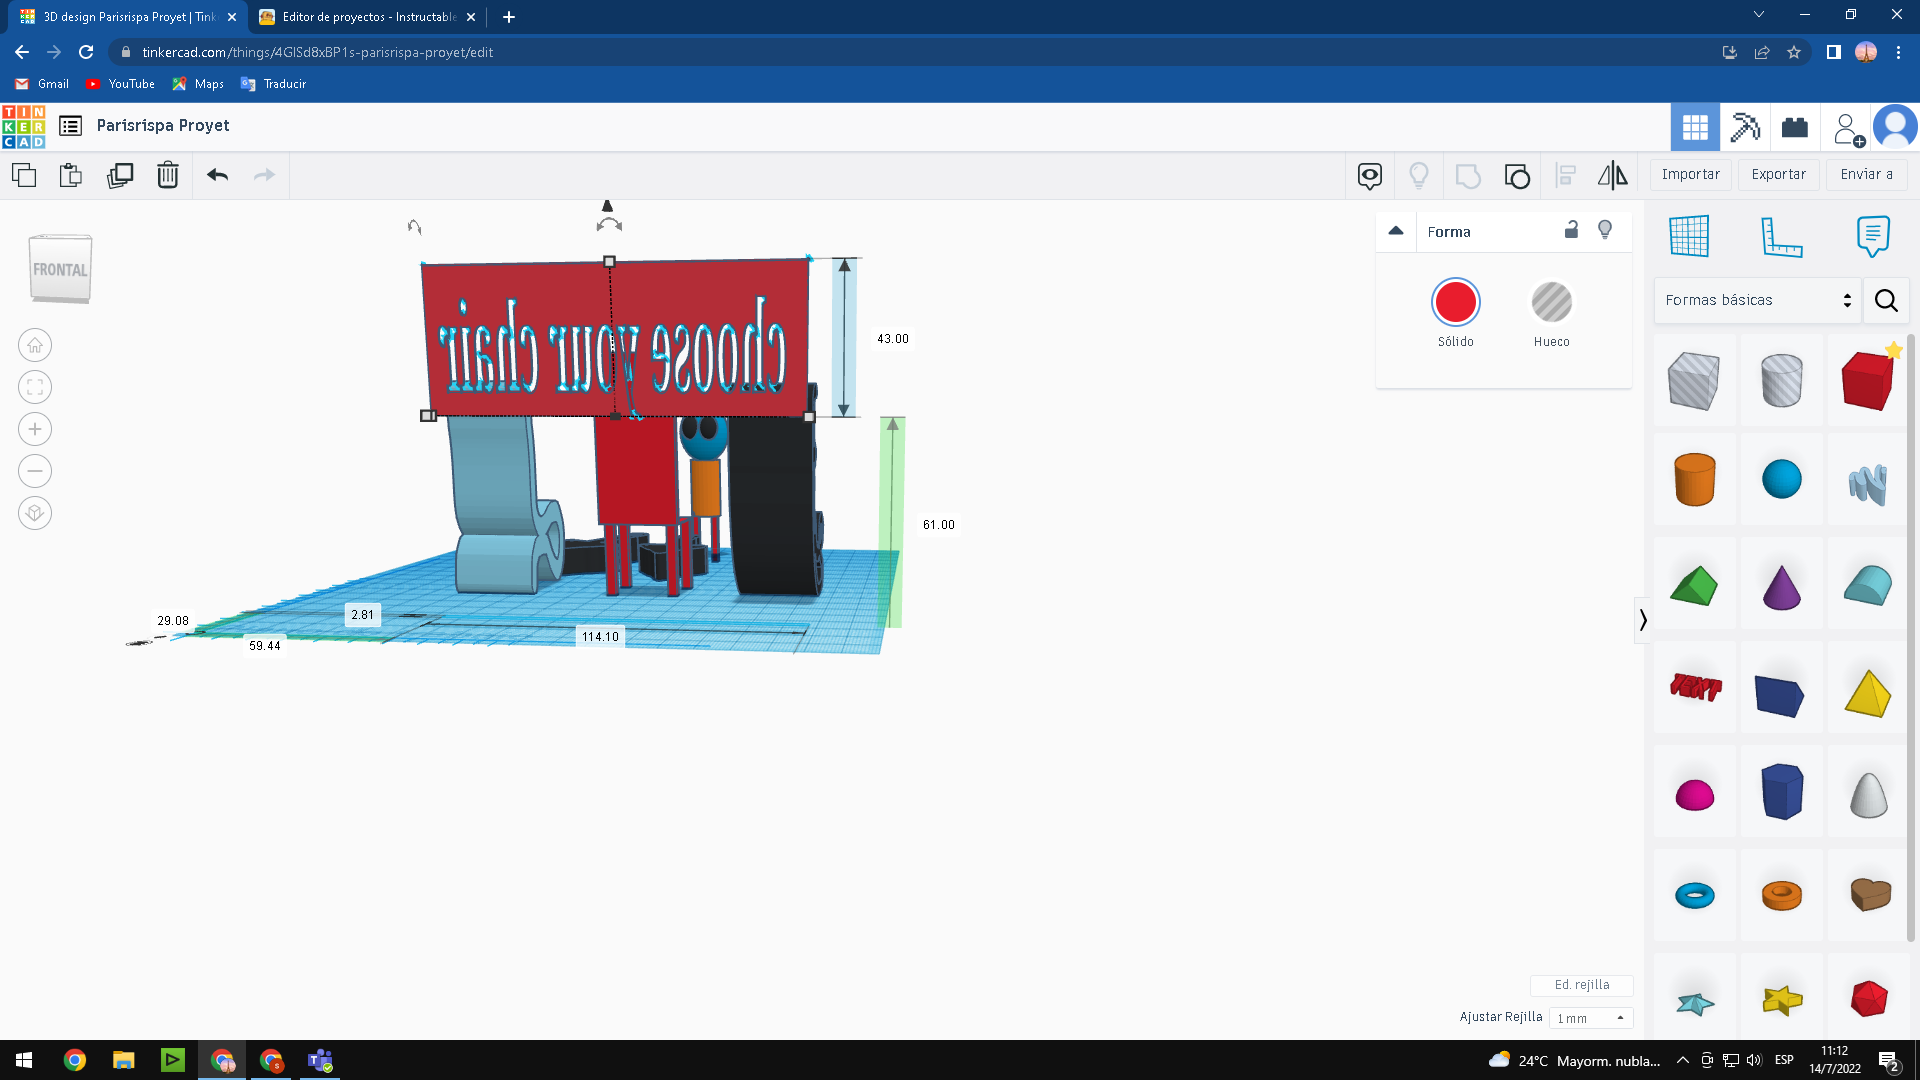Open the Ajustar Rejilla 1 mm dropdown

pyautogui.click(x=1590, y=1018)
